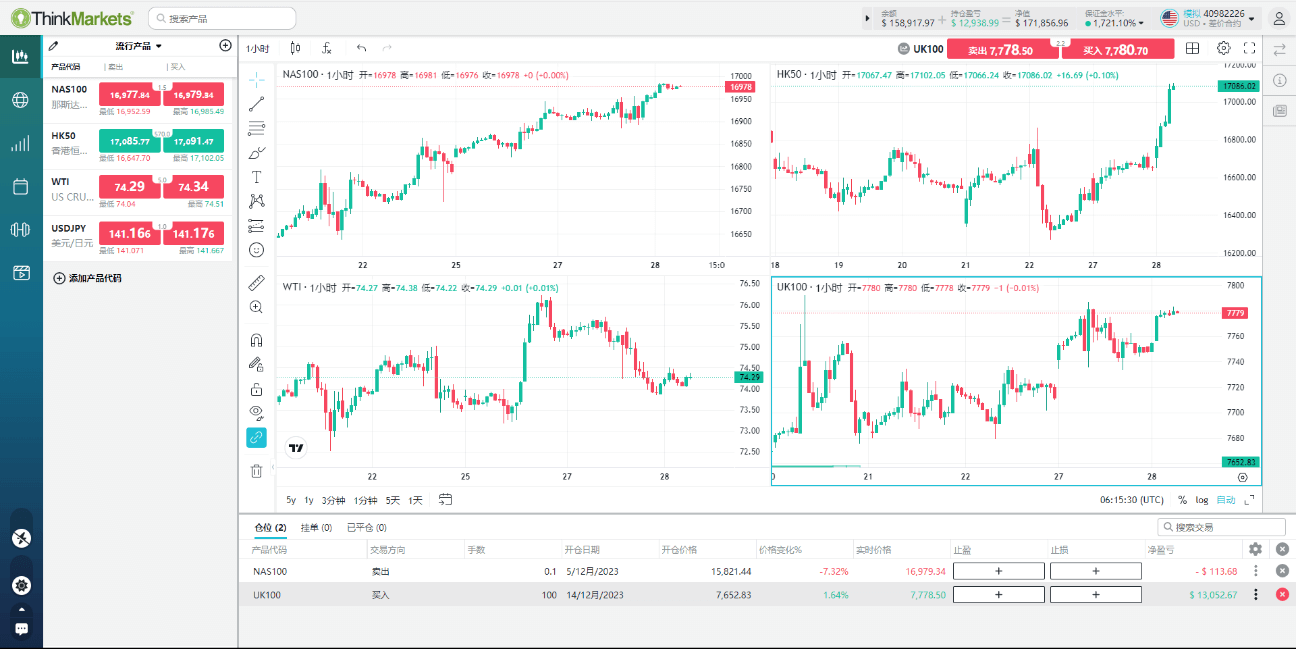Open the 1小时 timeframe dropdown
Image resolution: width=1296 pixels, height=649 pixels.
(x=258, y=48)
